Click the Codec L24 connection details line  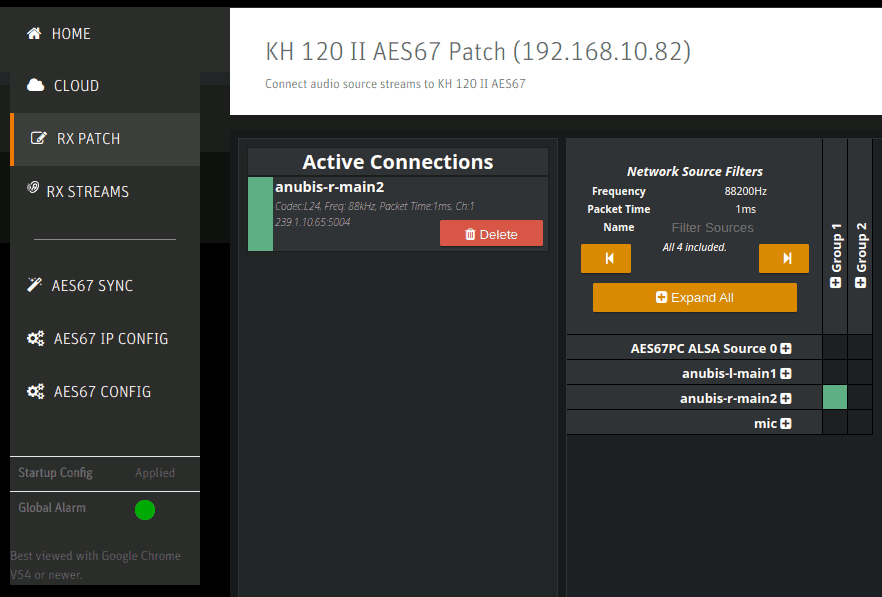pyautogui.click(x=375, y=207)
